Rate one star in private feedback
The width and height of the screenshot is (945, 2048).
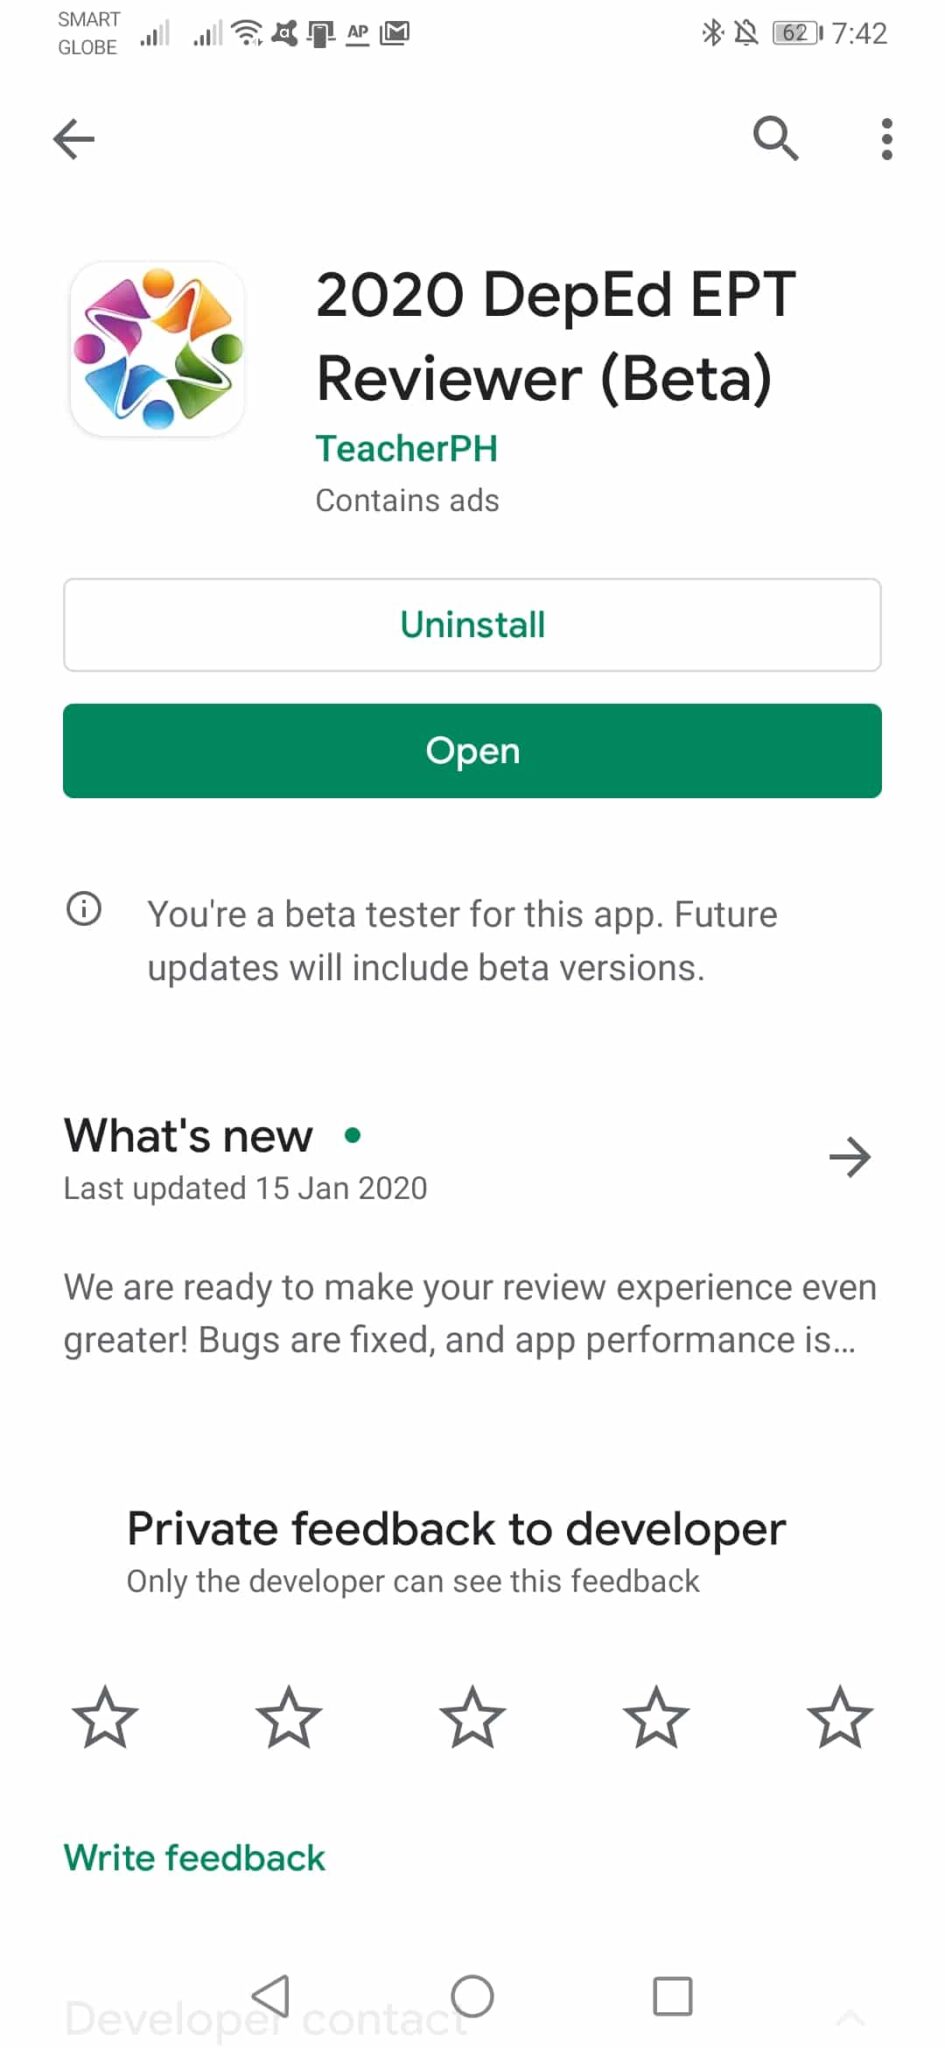point(105,1717)
